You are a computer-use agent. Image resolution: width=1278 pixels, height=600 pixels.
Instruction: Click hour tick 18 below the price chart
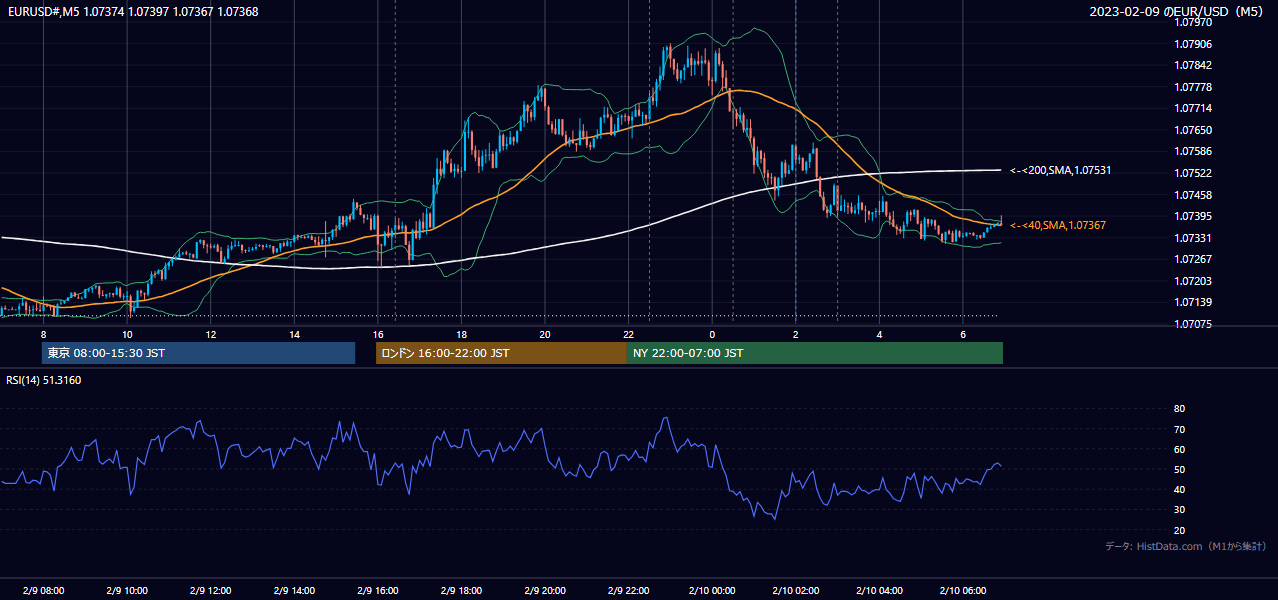tap(461, 334)
